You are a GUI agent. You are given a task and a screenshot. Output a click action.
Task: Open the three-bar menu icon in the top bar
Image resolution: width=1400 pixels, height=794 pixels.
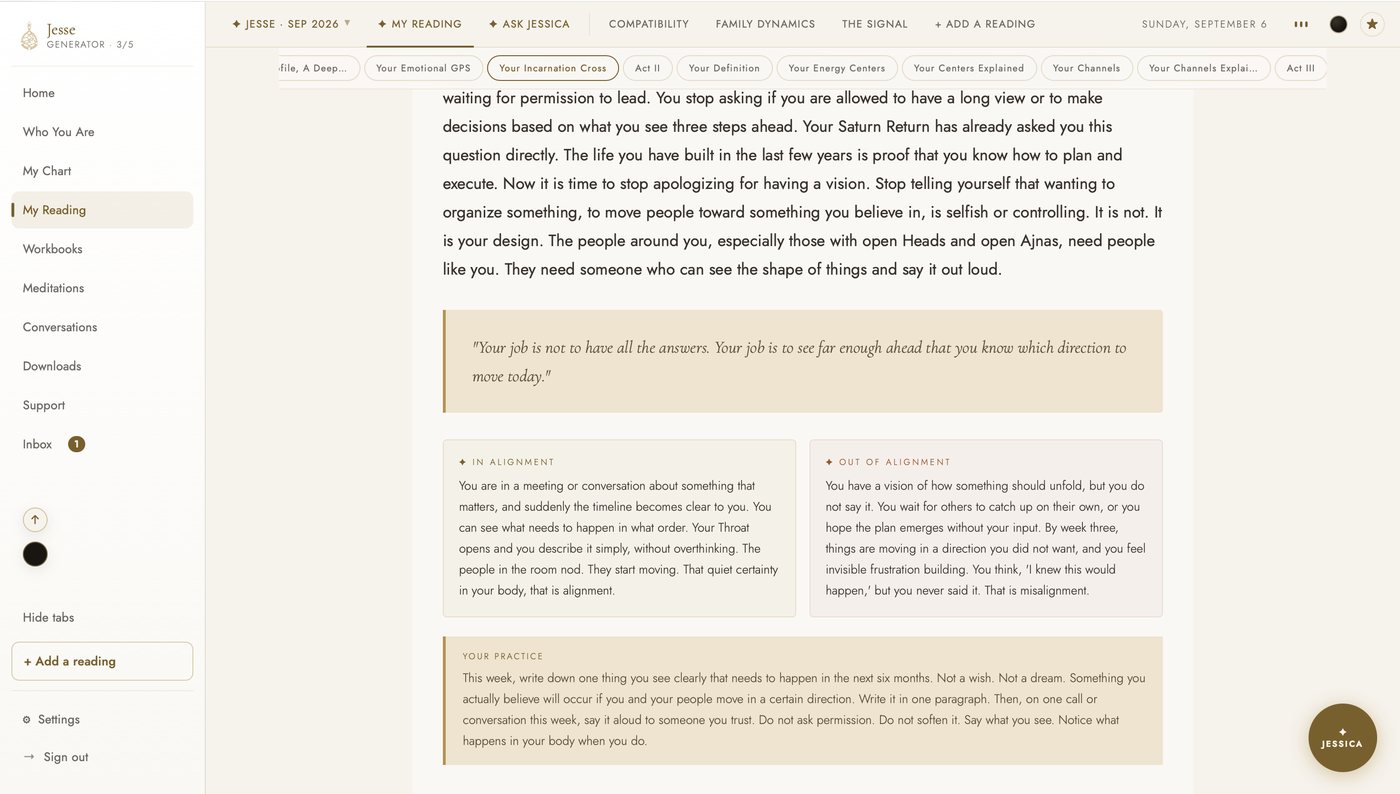point(1301,24)
